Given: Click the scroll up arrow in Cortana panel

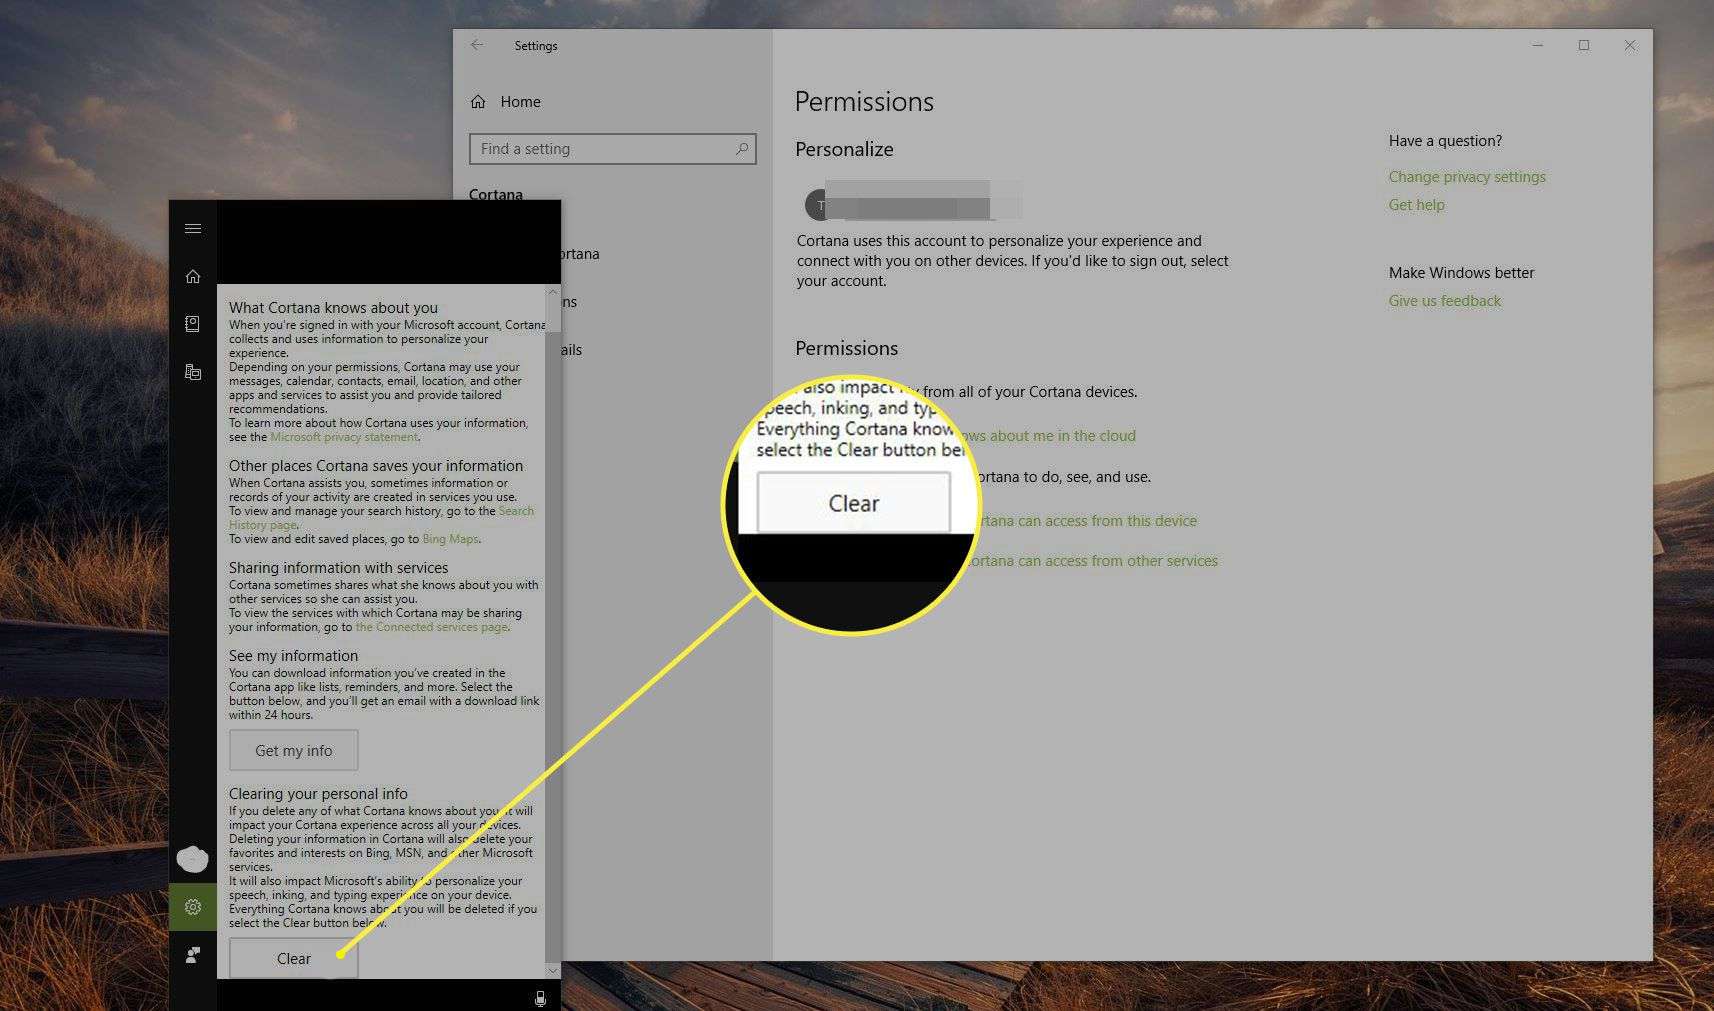Looking at the screenshot, I should click(x=552, y=293).
